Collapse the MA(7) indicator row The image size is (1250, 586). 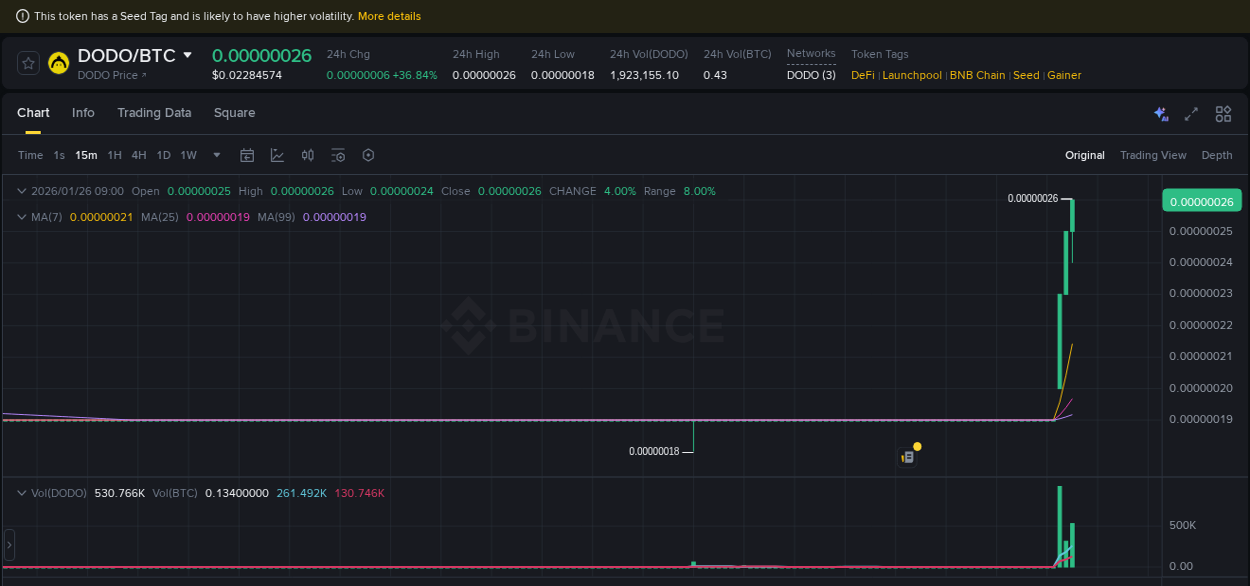point(21,217)
